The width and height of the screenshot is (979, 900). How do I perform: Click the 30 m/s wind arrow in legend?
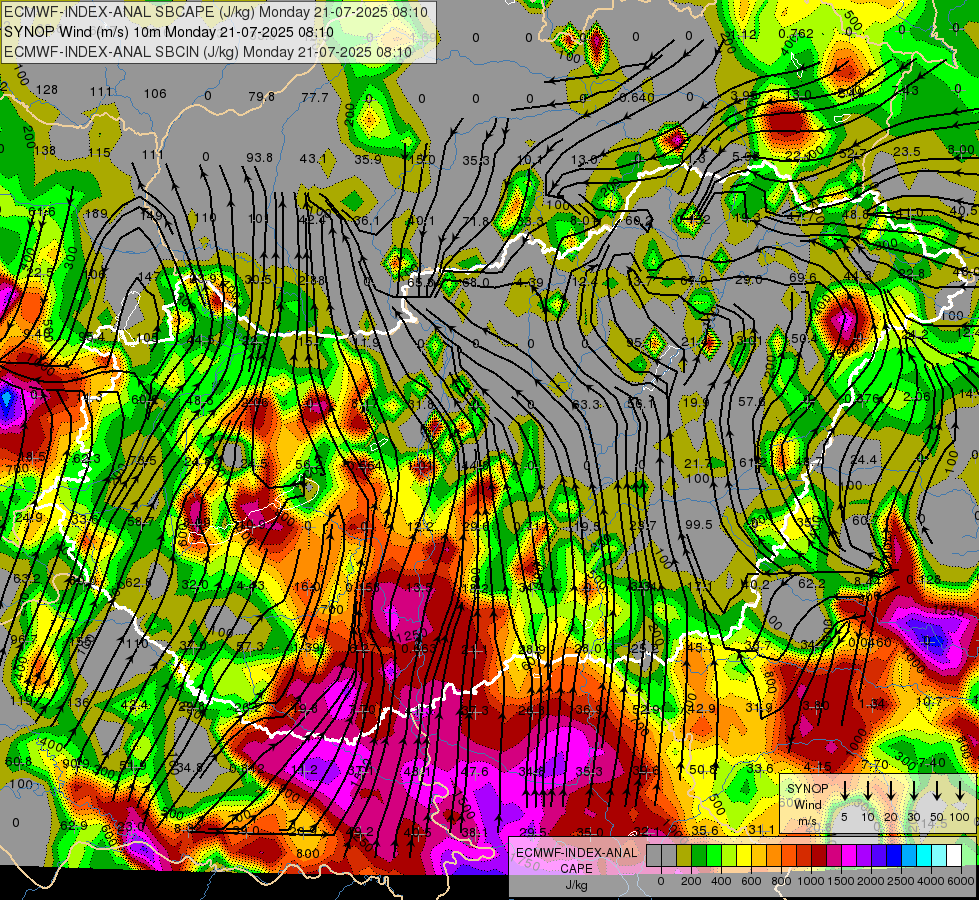pos(913,790)
